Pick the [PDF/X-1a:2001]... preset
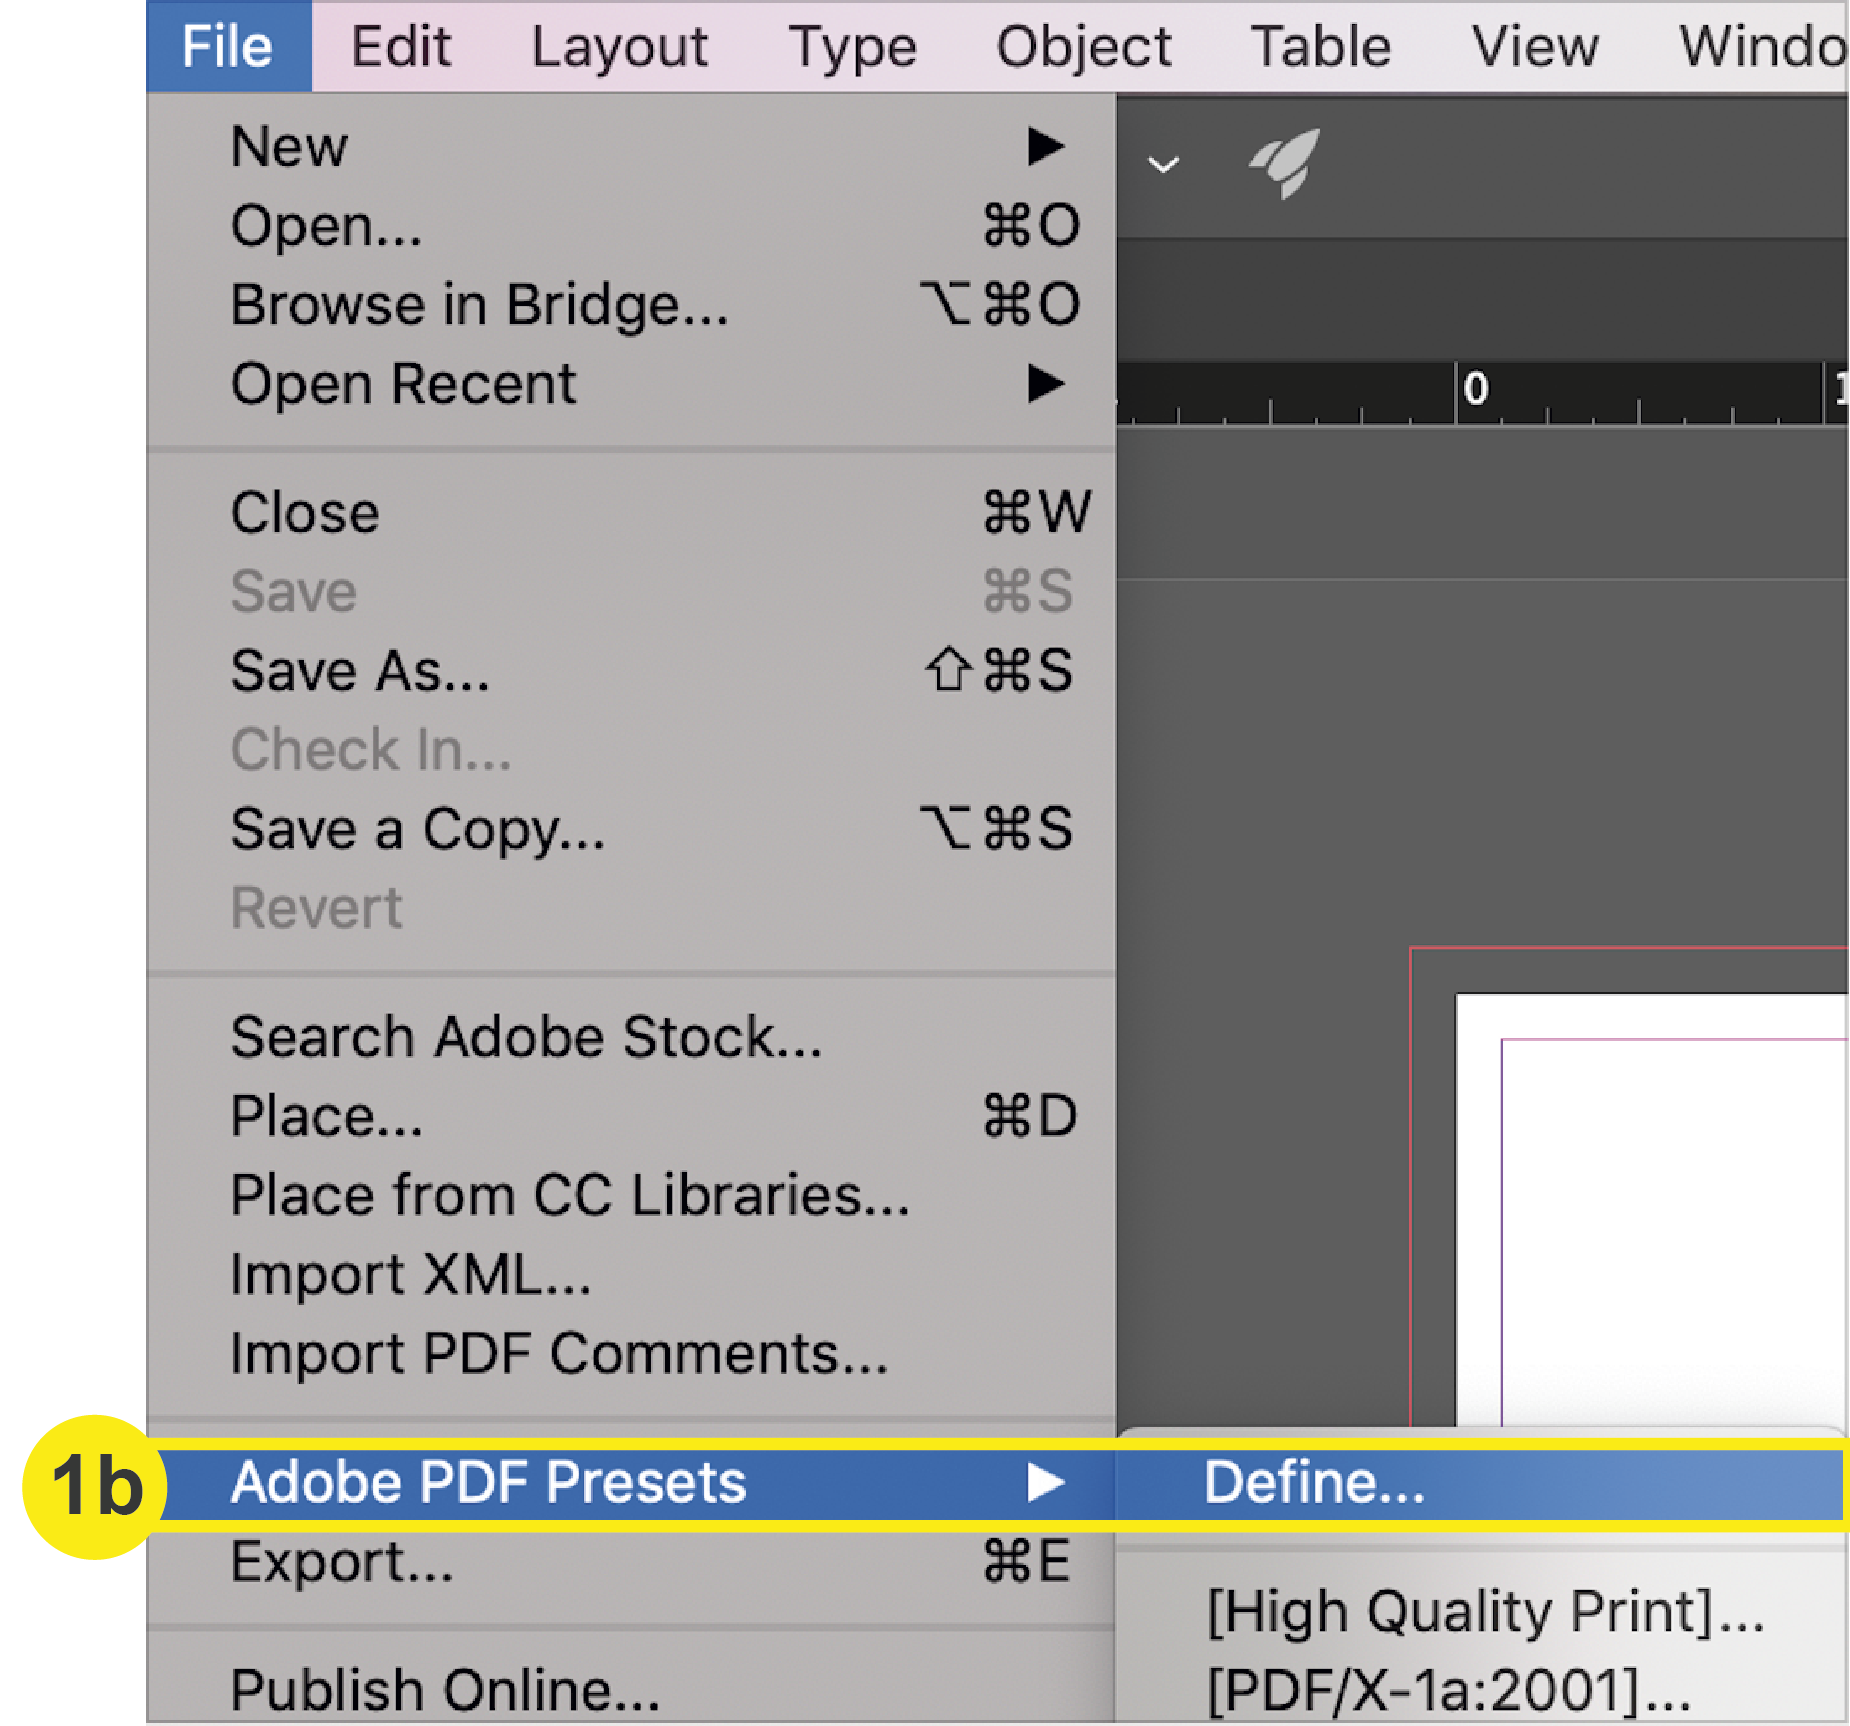 (1480, 1689)
